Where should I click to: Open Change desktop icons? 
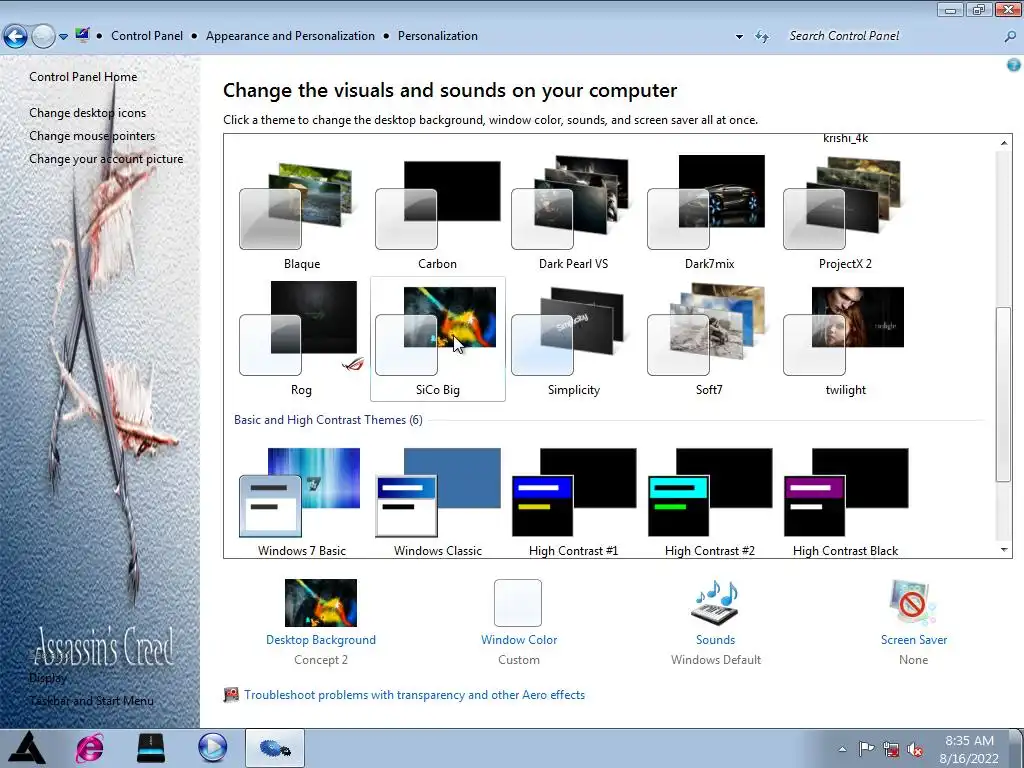pyautogui.click(x=88, y=113)
